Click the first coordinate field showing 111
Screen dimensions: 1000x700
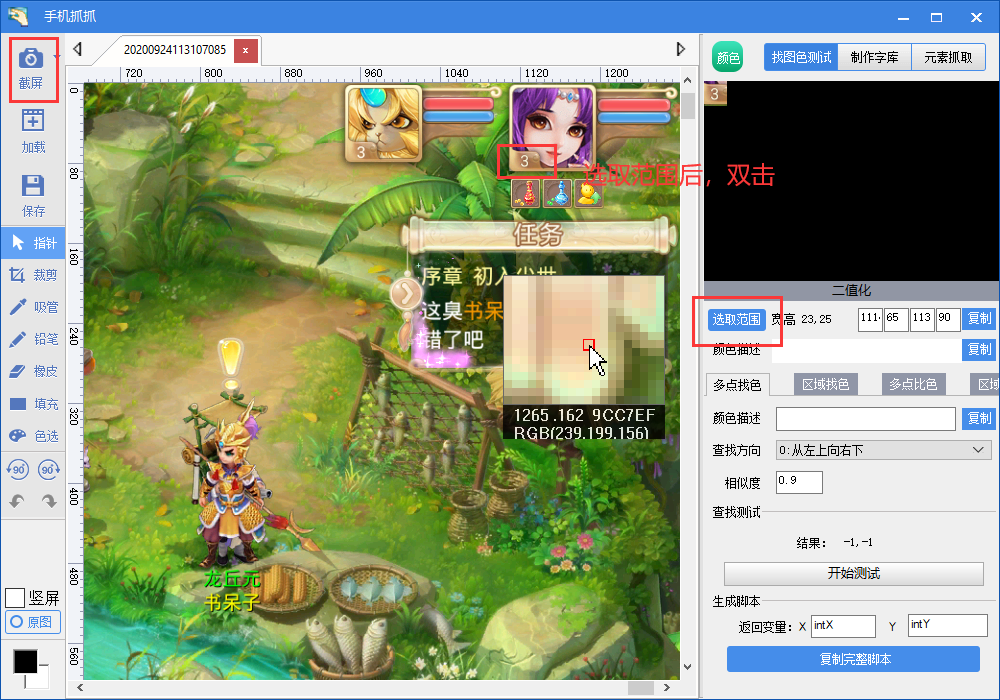[870, 319]
